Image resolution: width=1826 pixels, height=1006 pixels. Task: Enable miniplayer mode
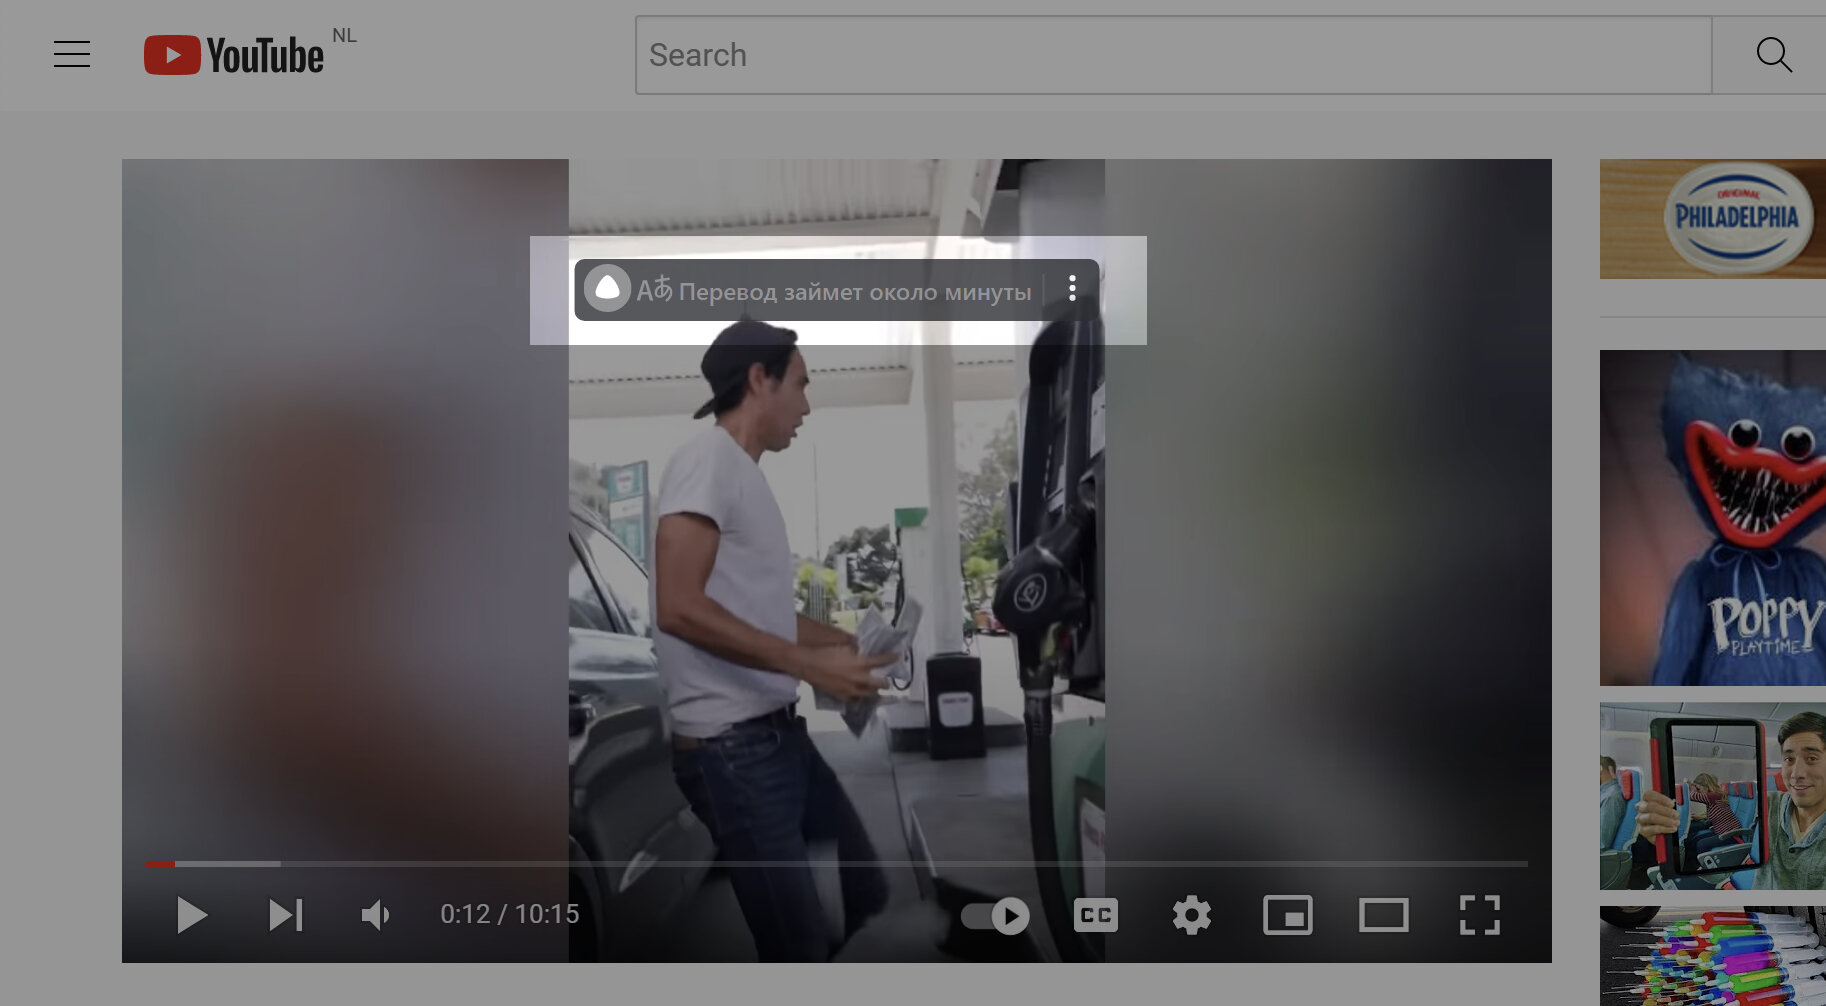click(1288, 914)
